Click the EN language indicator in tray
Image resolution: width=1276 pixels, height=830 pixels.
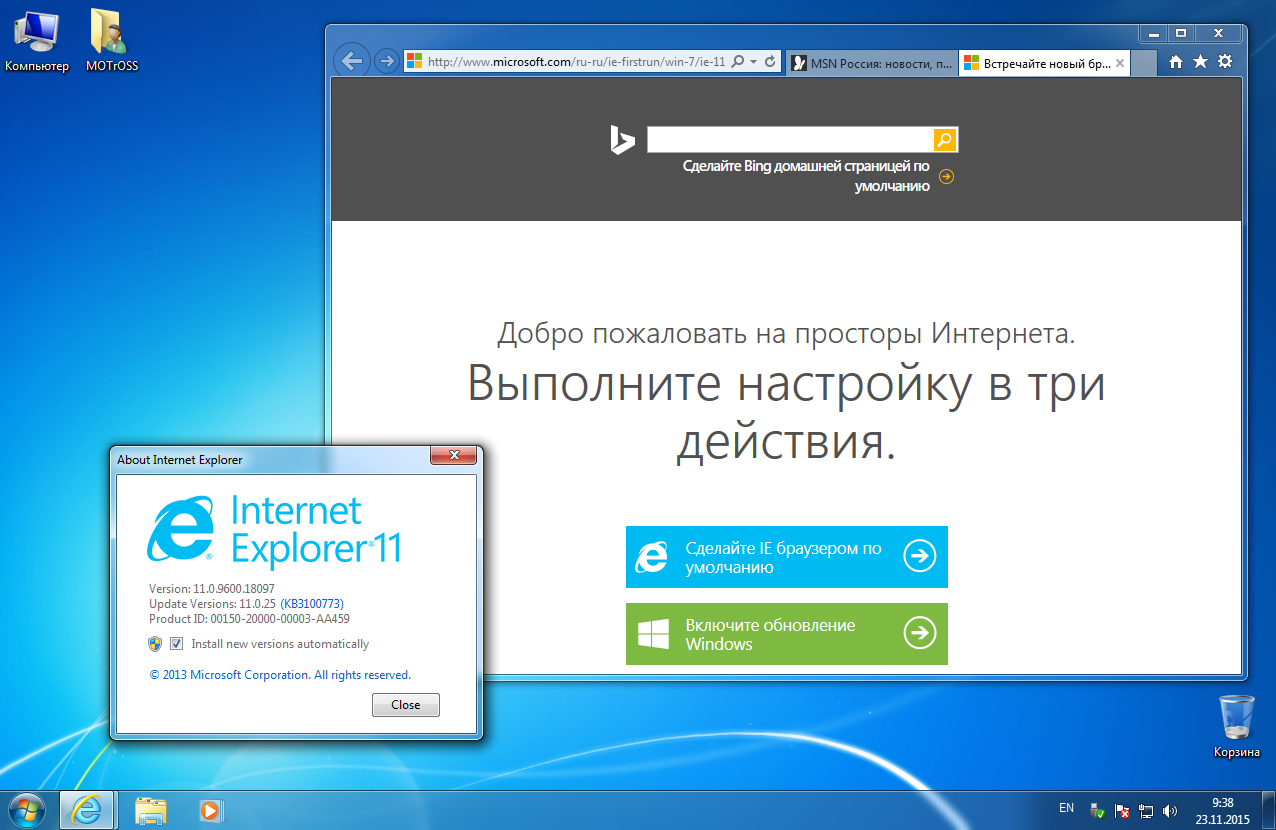pyautogui.click(x=1066, y=808)
